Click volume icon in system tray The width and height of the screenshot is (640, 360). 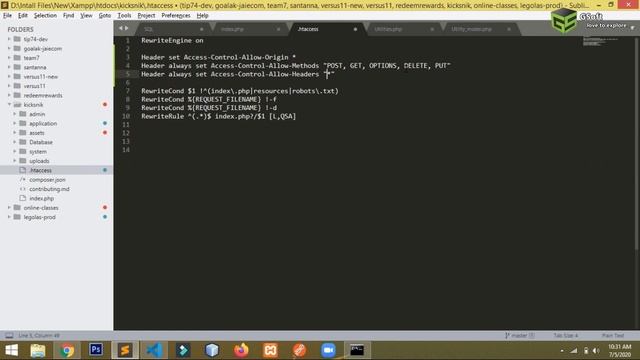596,351
